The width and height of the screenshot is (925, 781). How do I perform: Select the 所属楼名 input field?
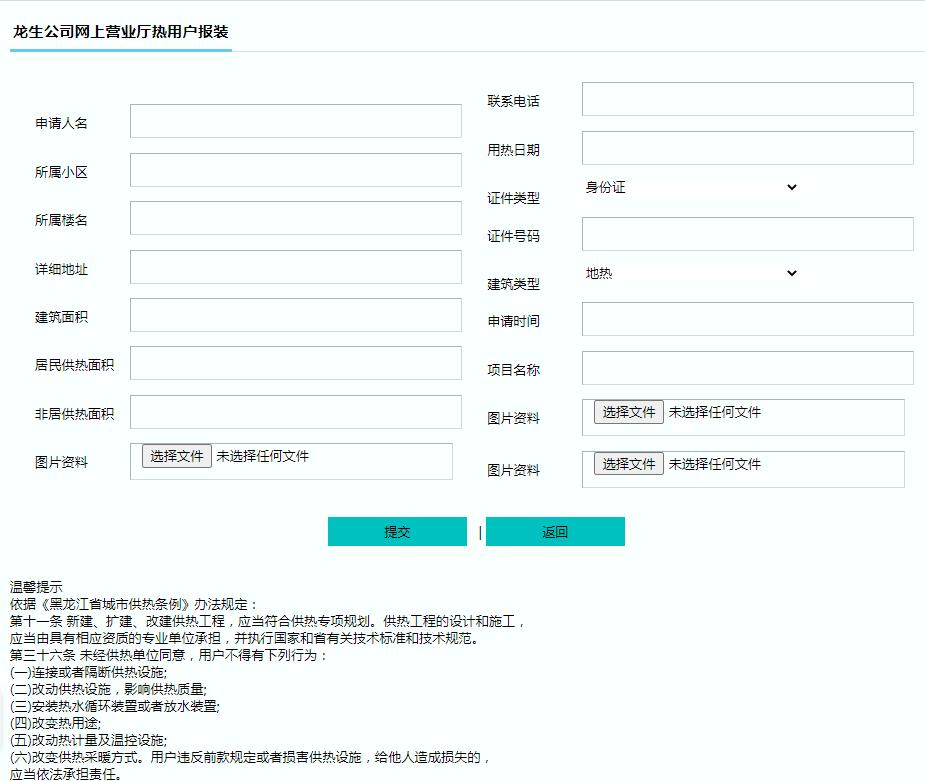click(295, 218)
